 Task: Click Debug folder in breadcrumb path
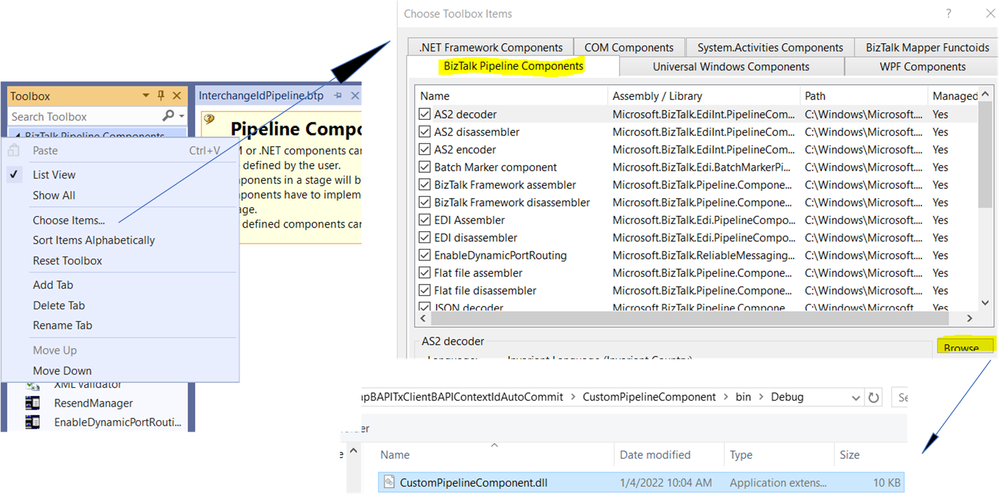tap(787, 396)
